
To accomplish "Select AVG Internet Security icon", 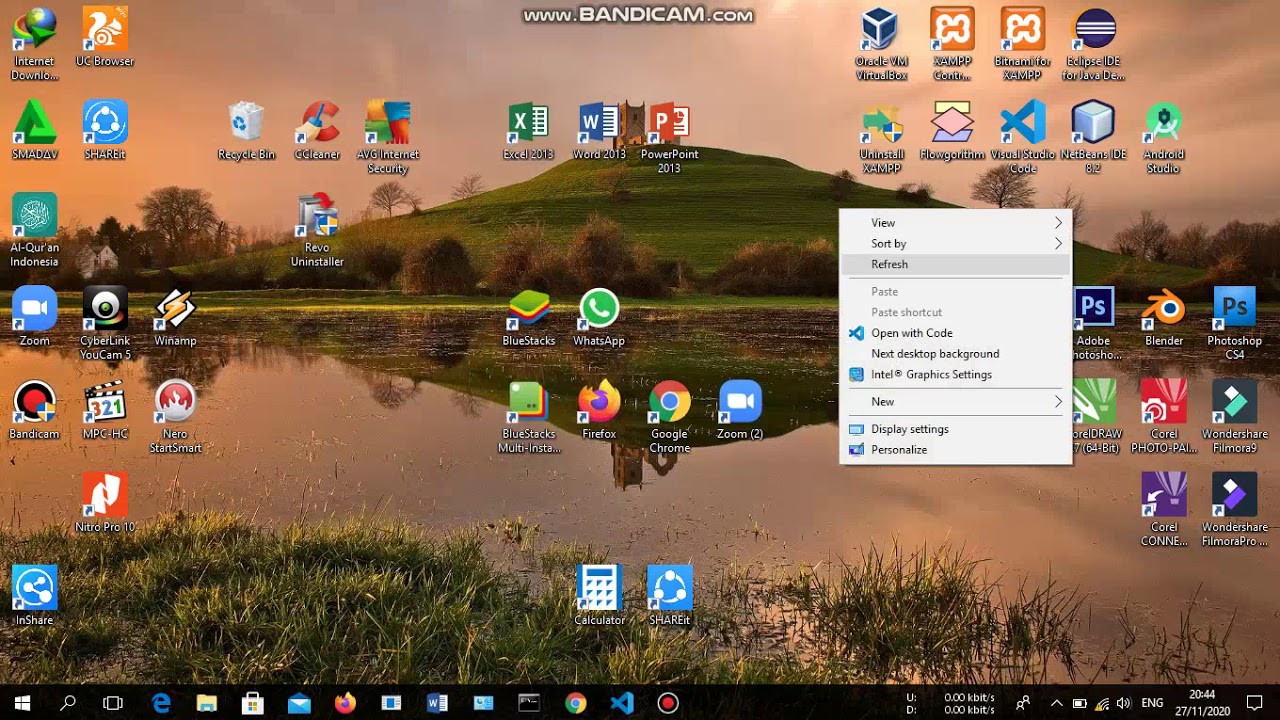I will click(x=388, y=137).
